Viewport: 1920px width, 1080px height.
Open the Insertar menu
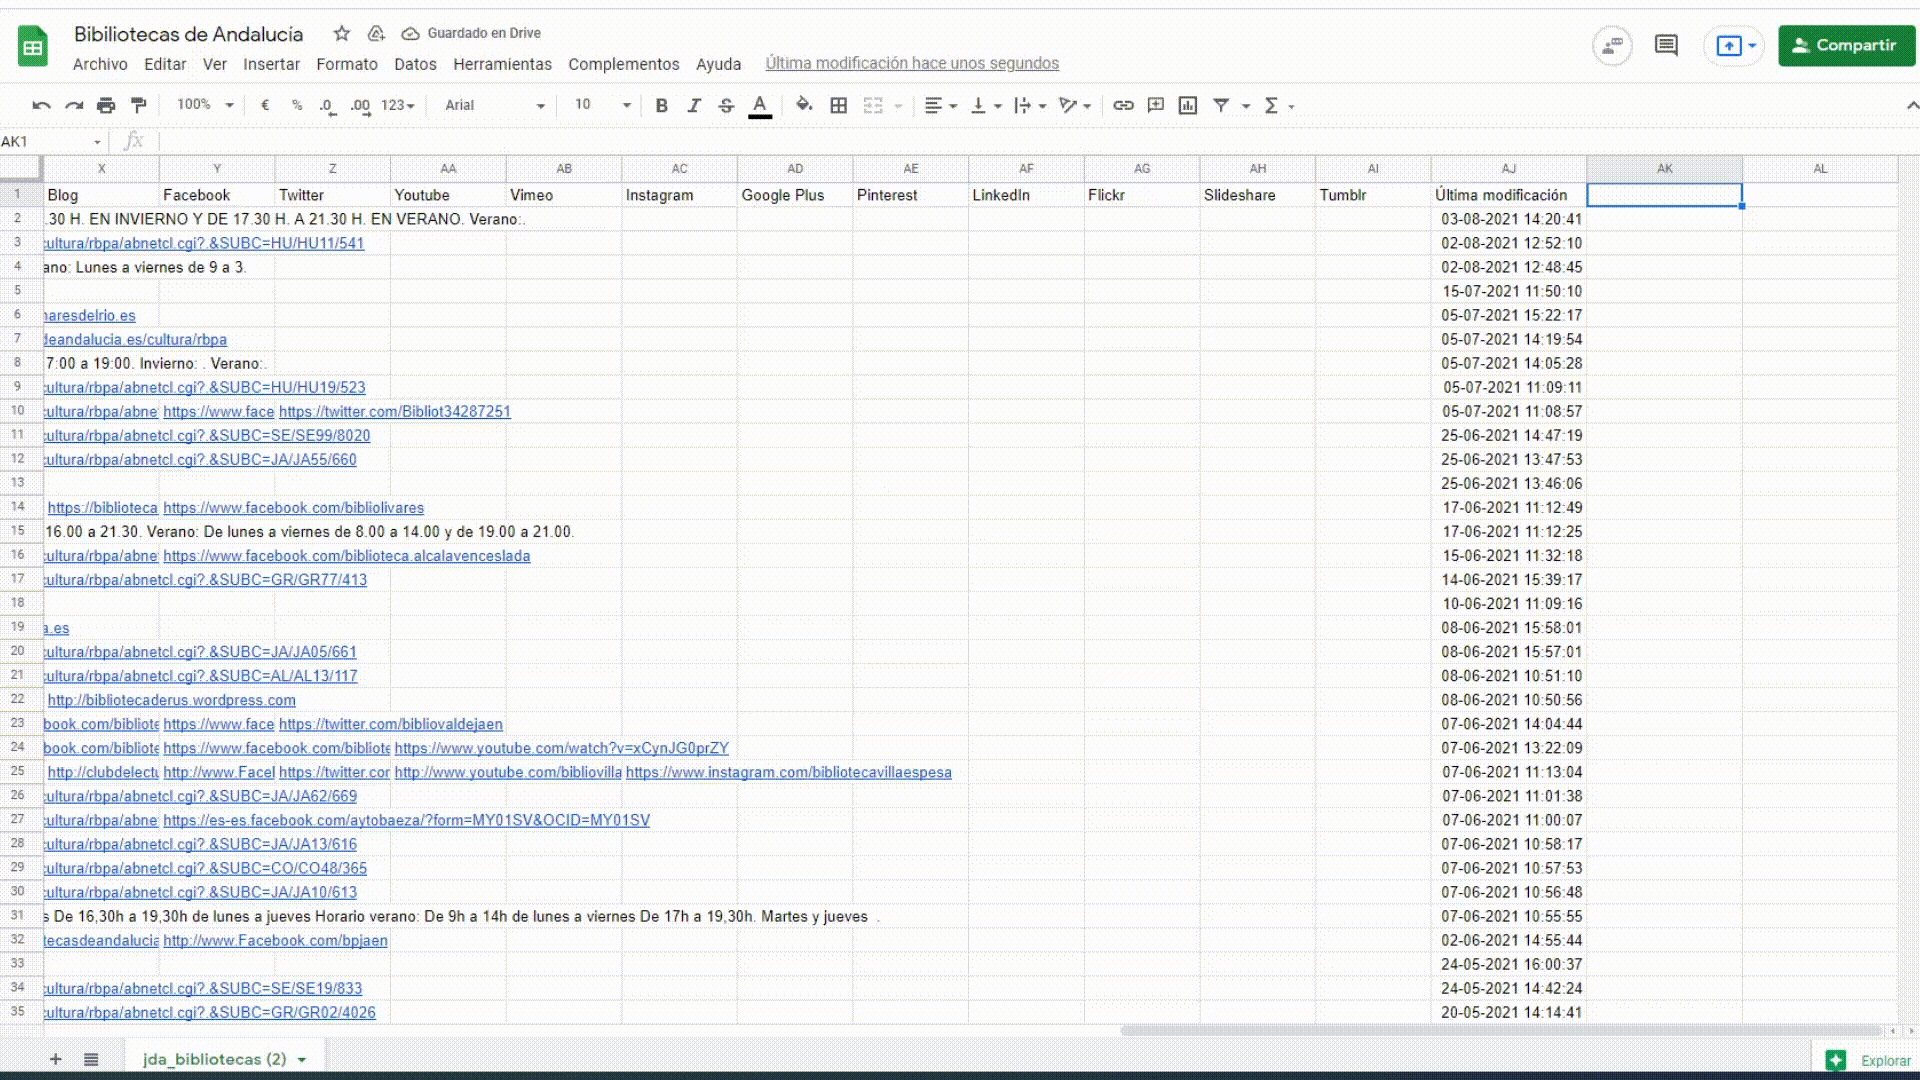coord(271,64)
